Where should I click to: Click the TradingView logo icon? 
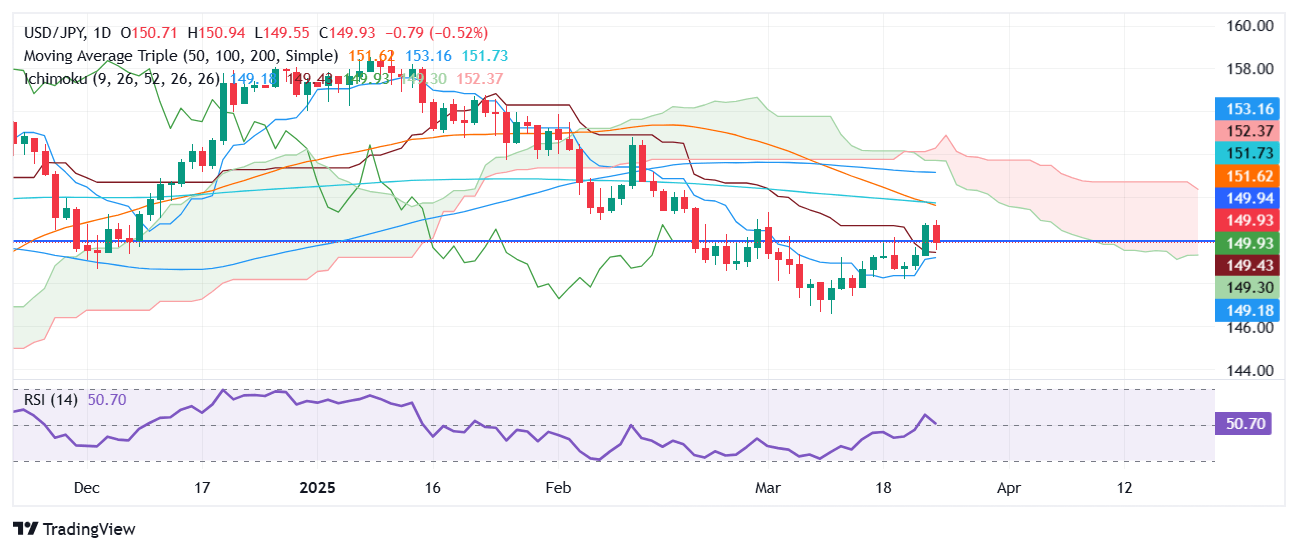[x=26, y=529]
